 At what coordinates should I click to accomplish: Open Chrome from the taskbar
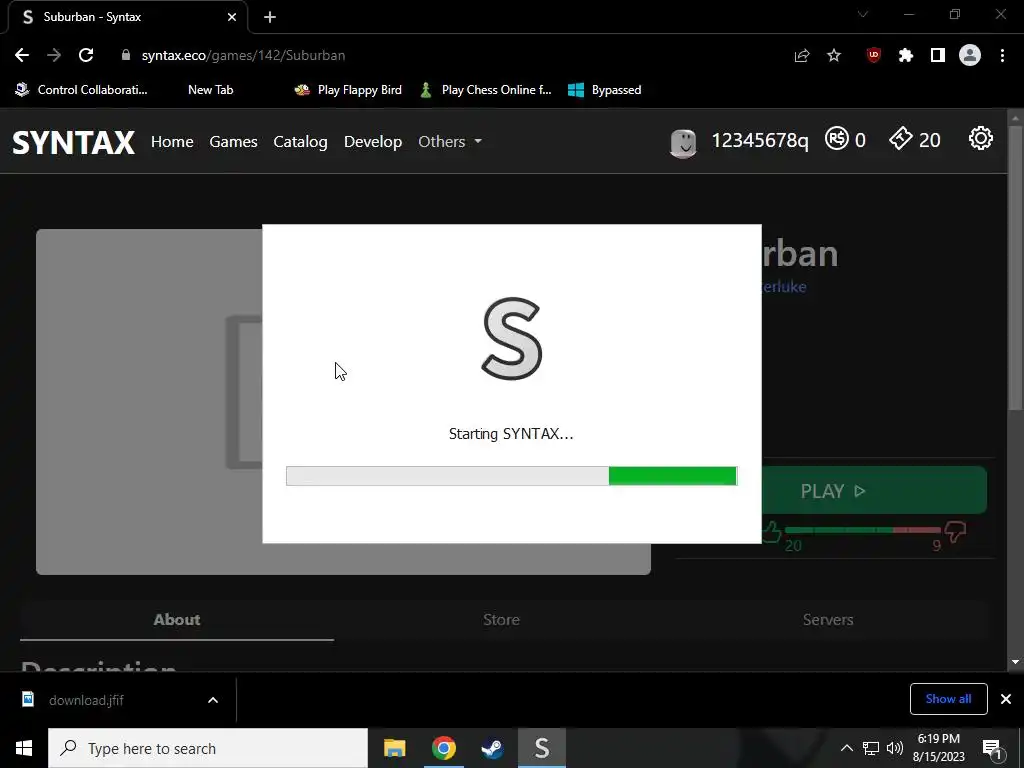click(443, 748)
